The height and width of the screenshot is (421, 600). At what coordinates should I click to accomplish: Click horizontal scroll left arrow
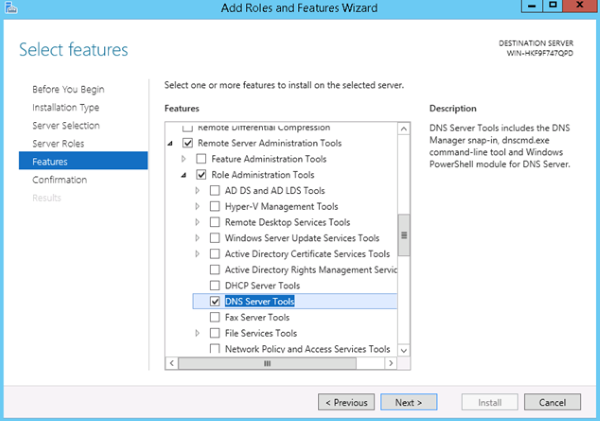172,363
